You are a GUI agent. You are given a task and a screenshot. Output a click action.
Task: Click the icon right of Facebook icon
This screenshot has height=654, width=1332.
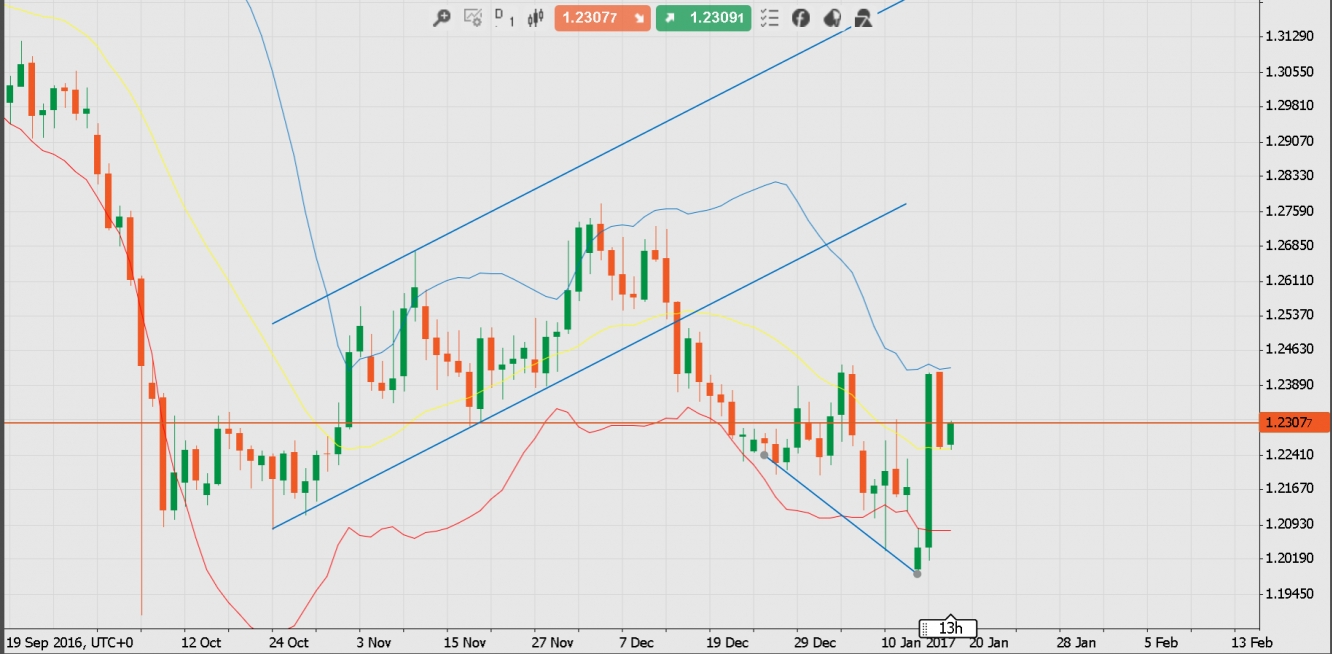[x=832, y=18]
